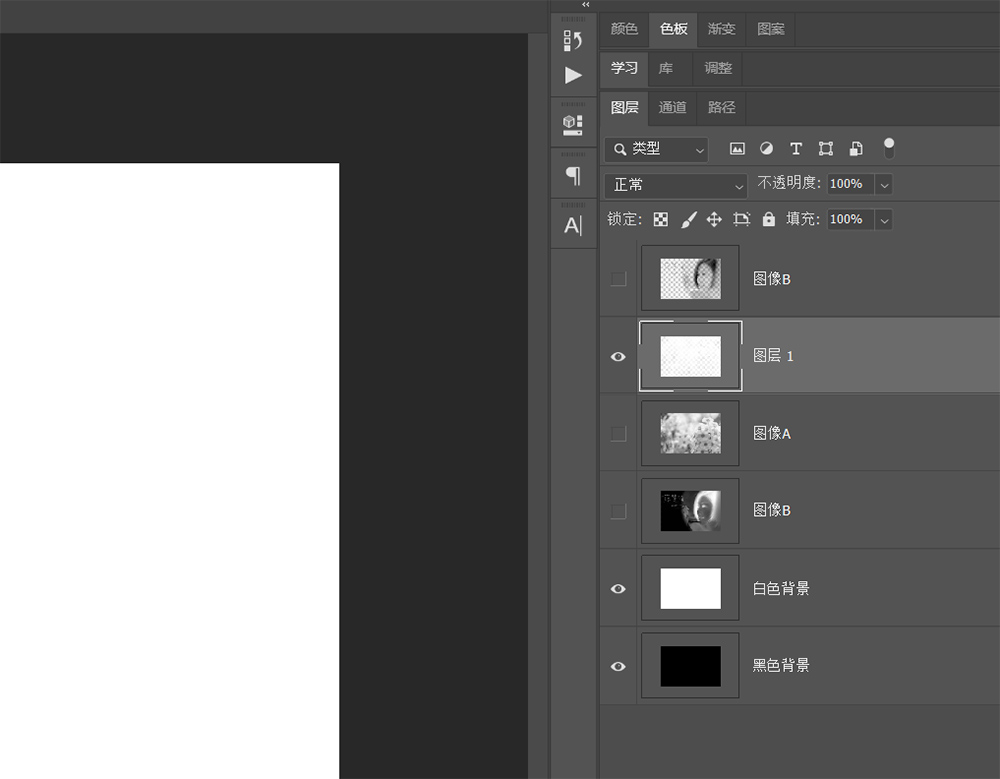The image size is (1000, 779).
Task: Open the 3D panel icon
Action: coord(573,125)
